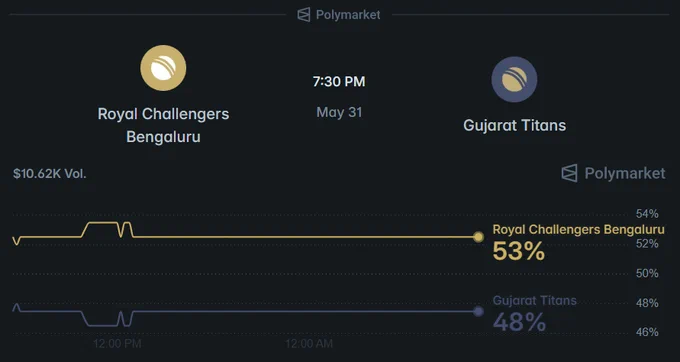Open the Polymarket text link in the header
680x362 pixels.
[348, 15]
